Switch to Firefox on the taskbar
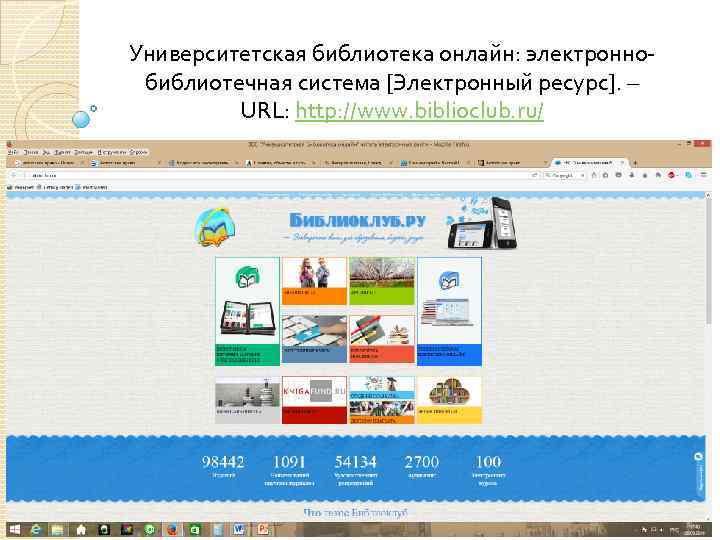720x540 pixels. coord(173,530)
